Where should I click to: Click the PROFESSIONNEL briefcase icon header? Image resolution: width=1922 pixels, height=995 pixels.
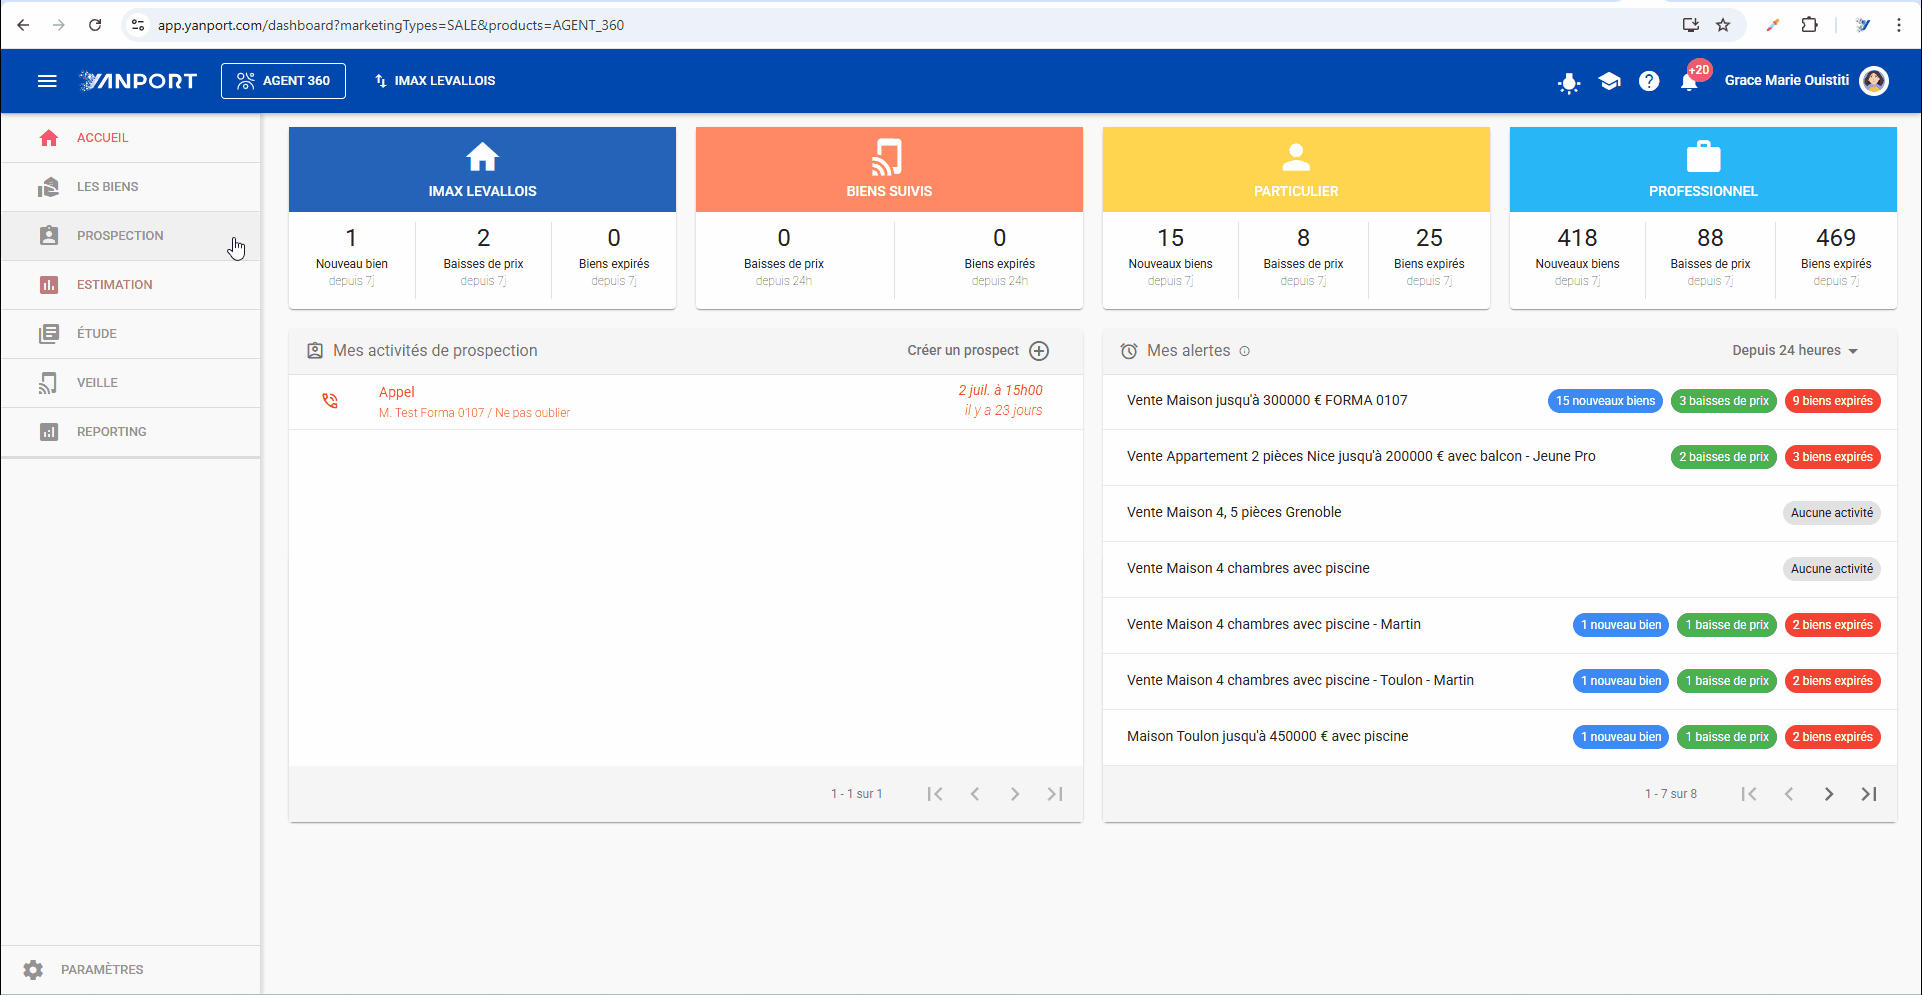(x=1703, y=169)
